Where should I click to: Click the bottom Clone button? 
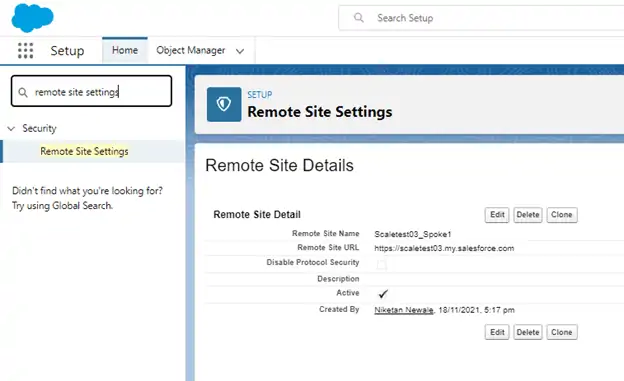[x=562, y=332]
